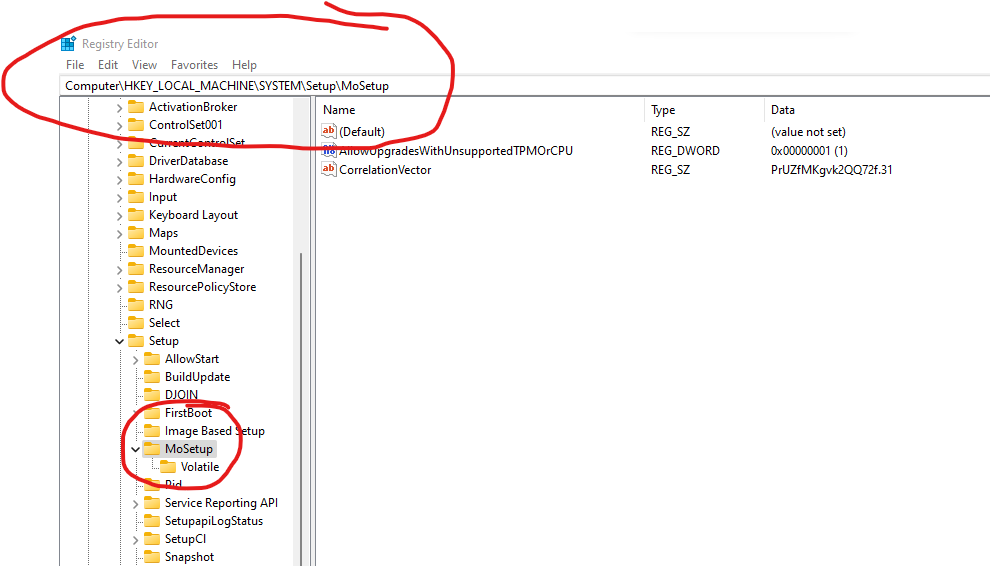Select the BuildUpdate folder icon
This screenshot has width=990, height=566.
click(152, 376)
